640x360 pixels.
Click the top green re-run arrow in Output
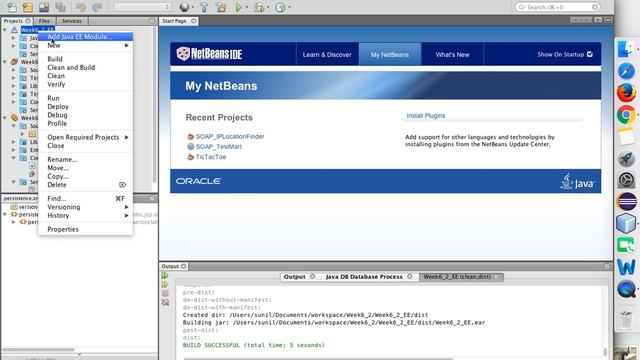click(165, 276)
